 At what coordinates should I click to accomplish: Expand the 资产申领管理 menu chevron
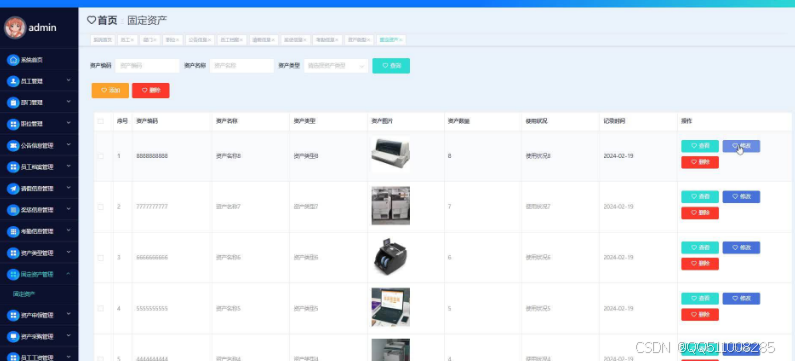pyautogui.click(x=68, y=314)
